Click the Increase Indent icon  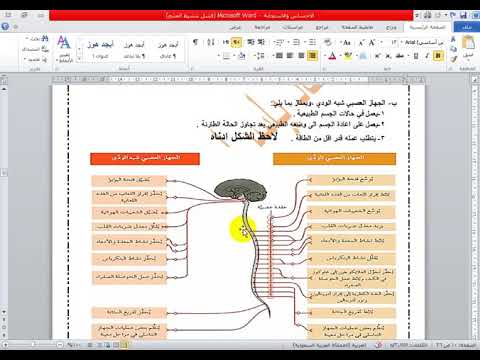point(251,42)
